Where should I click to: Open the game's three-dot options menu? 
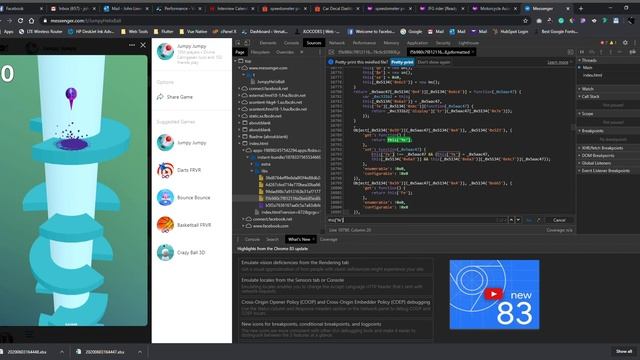tap(132, 45)
